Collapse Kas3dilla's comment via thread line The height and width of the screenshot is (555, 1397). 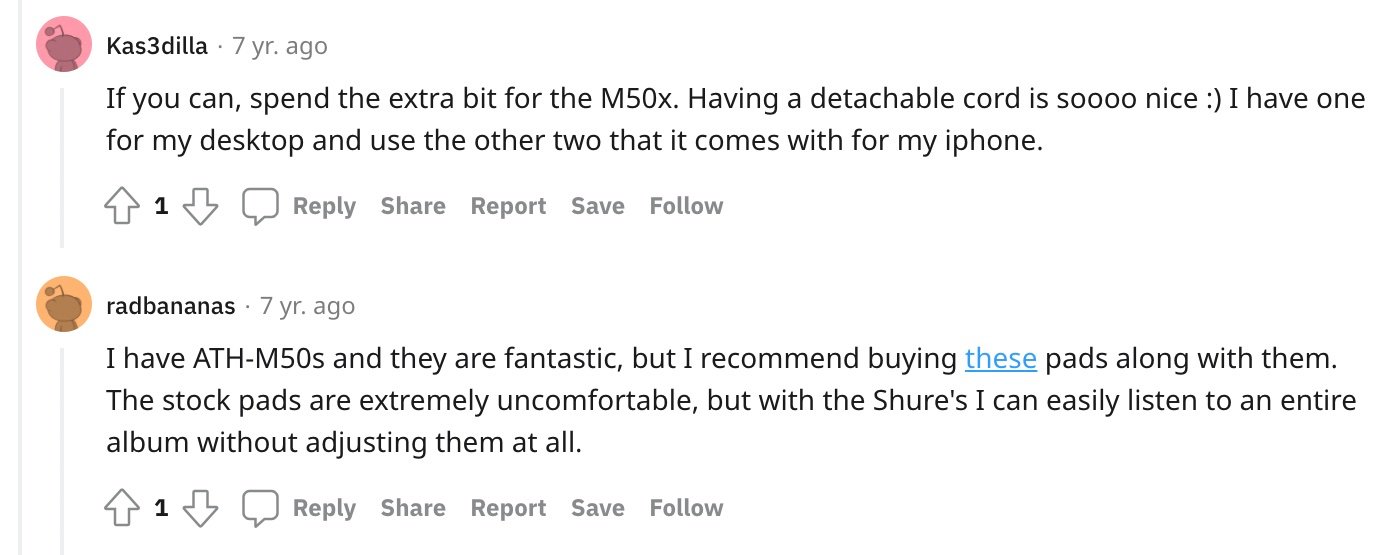[x=63, y=167]
